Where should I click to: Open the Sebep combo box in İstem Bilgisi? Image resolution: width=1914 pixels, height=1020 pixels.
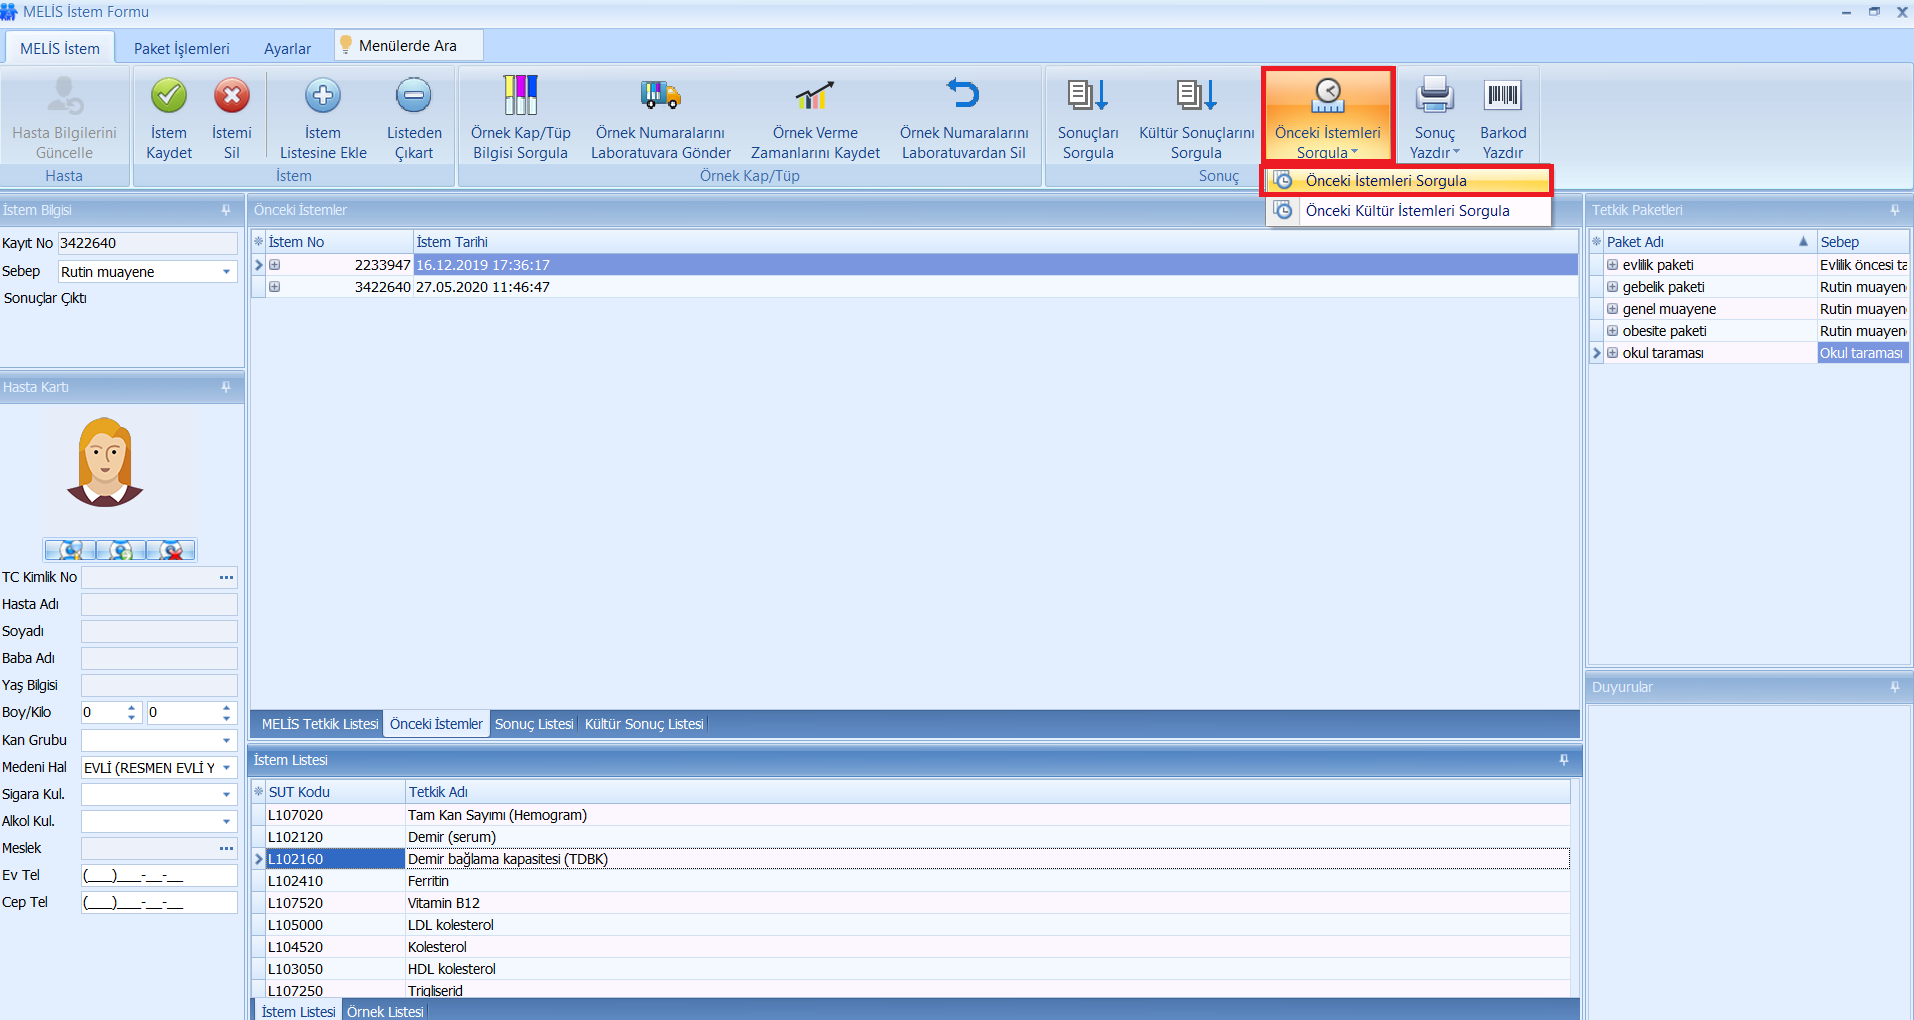click(x=226, y=272)
